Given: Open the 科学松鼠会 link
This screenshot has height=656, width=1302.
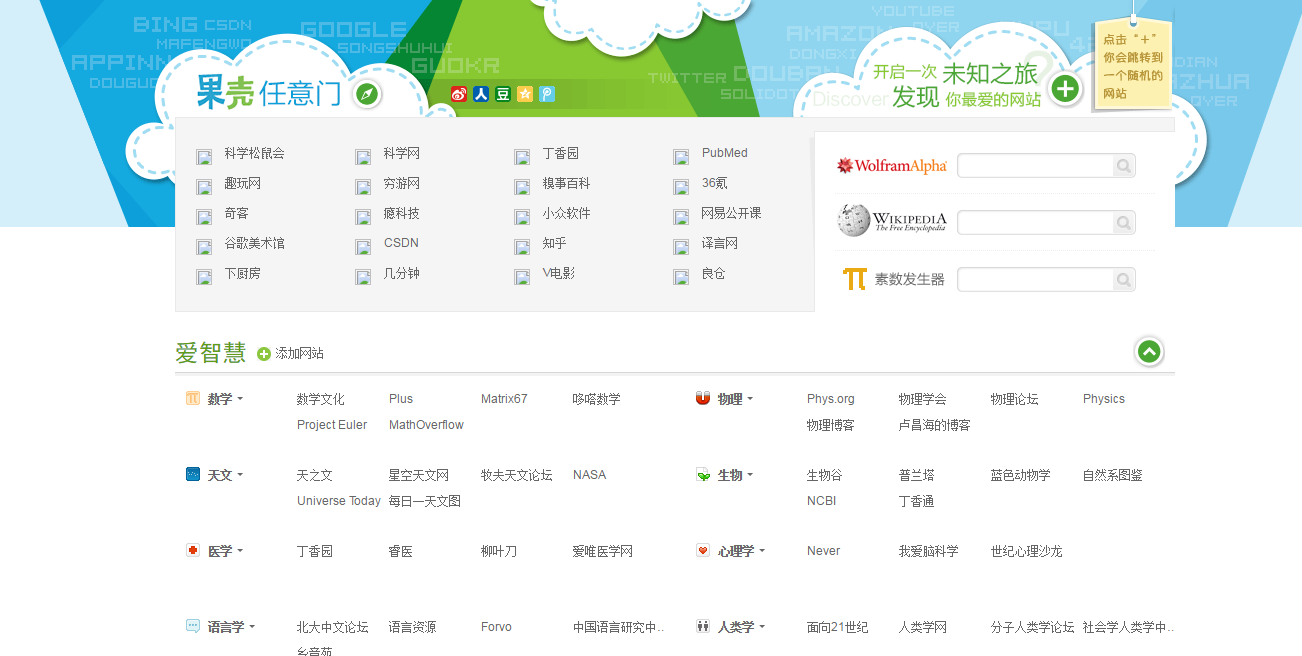Looking at the screenshot, I should tap(255, 153).
